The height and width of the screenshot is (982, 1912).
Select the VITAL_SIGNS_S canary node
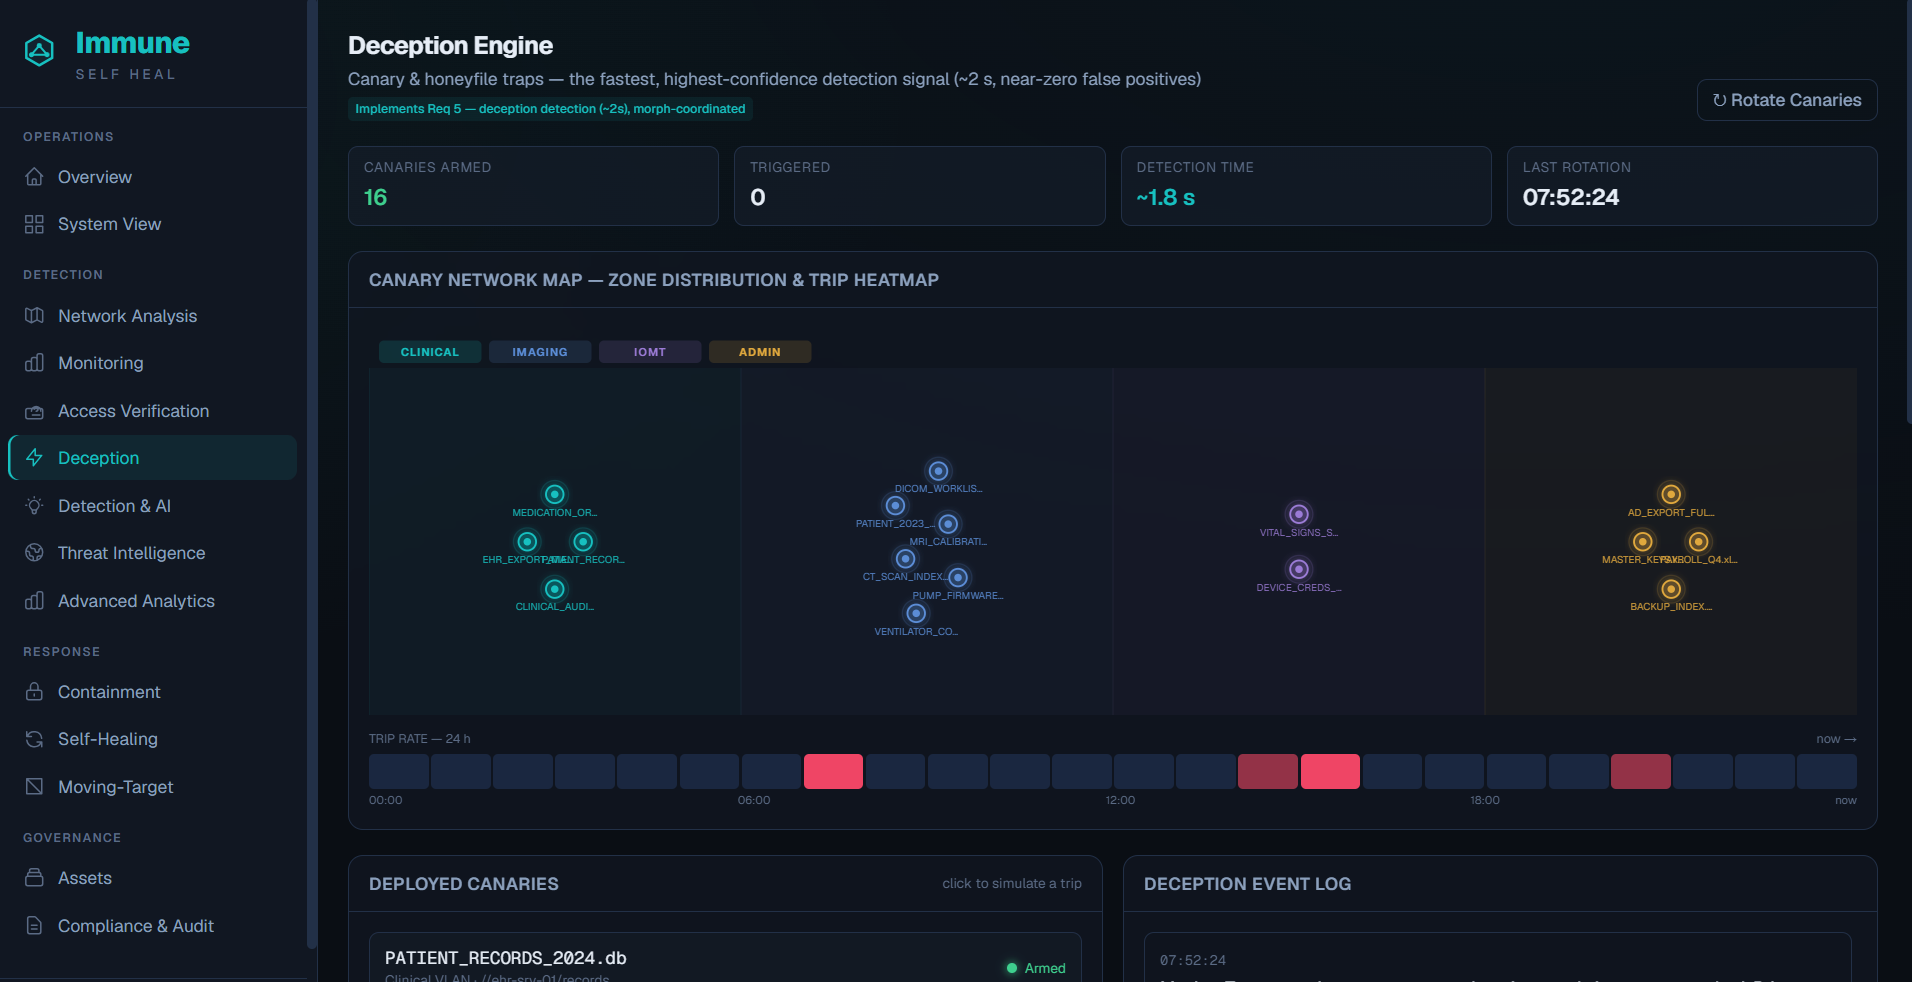(1299, 514)
